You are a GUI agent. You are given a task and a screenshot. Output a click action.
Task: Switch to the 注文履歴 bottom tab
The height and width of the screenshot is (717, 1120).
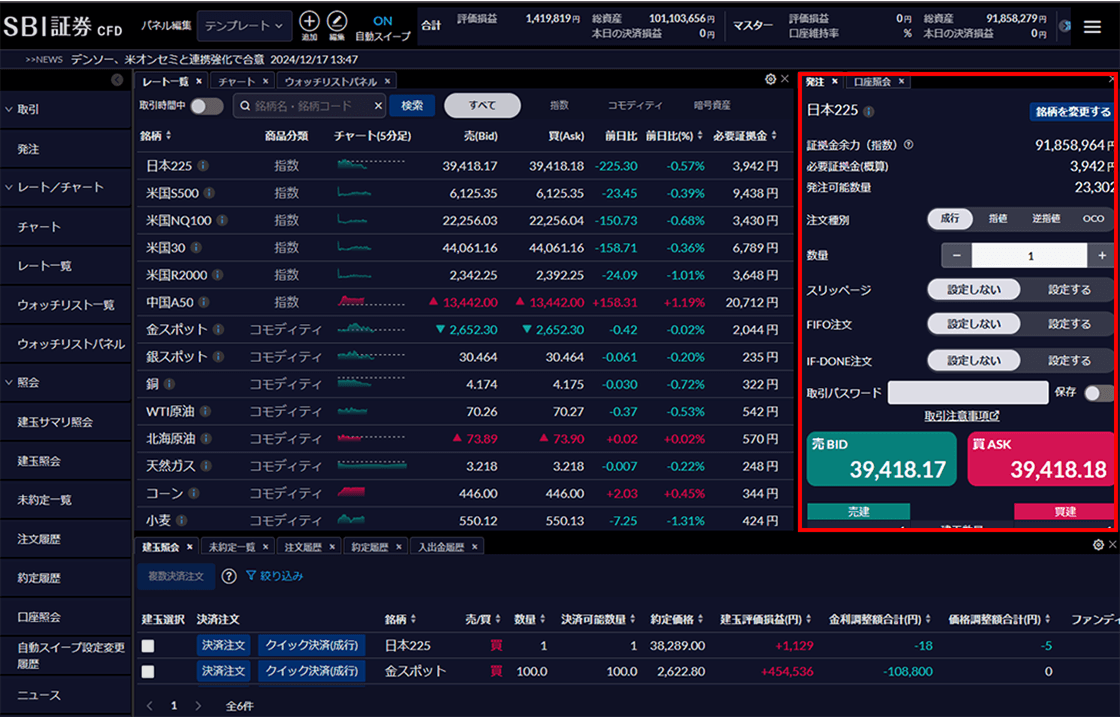pos(305,546)
